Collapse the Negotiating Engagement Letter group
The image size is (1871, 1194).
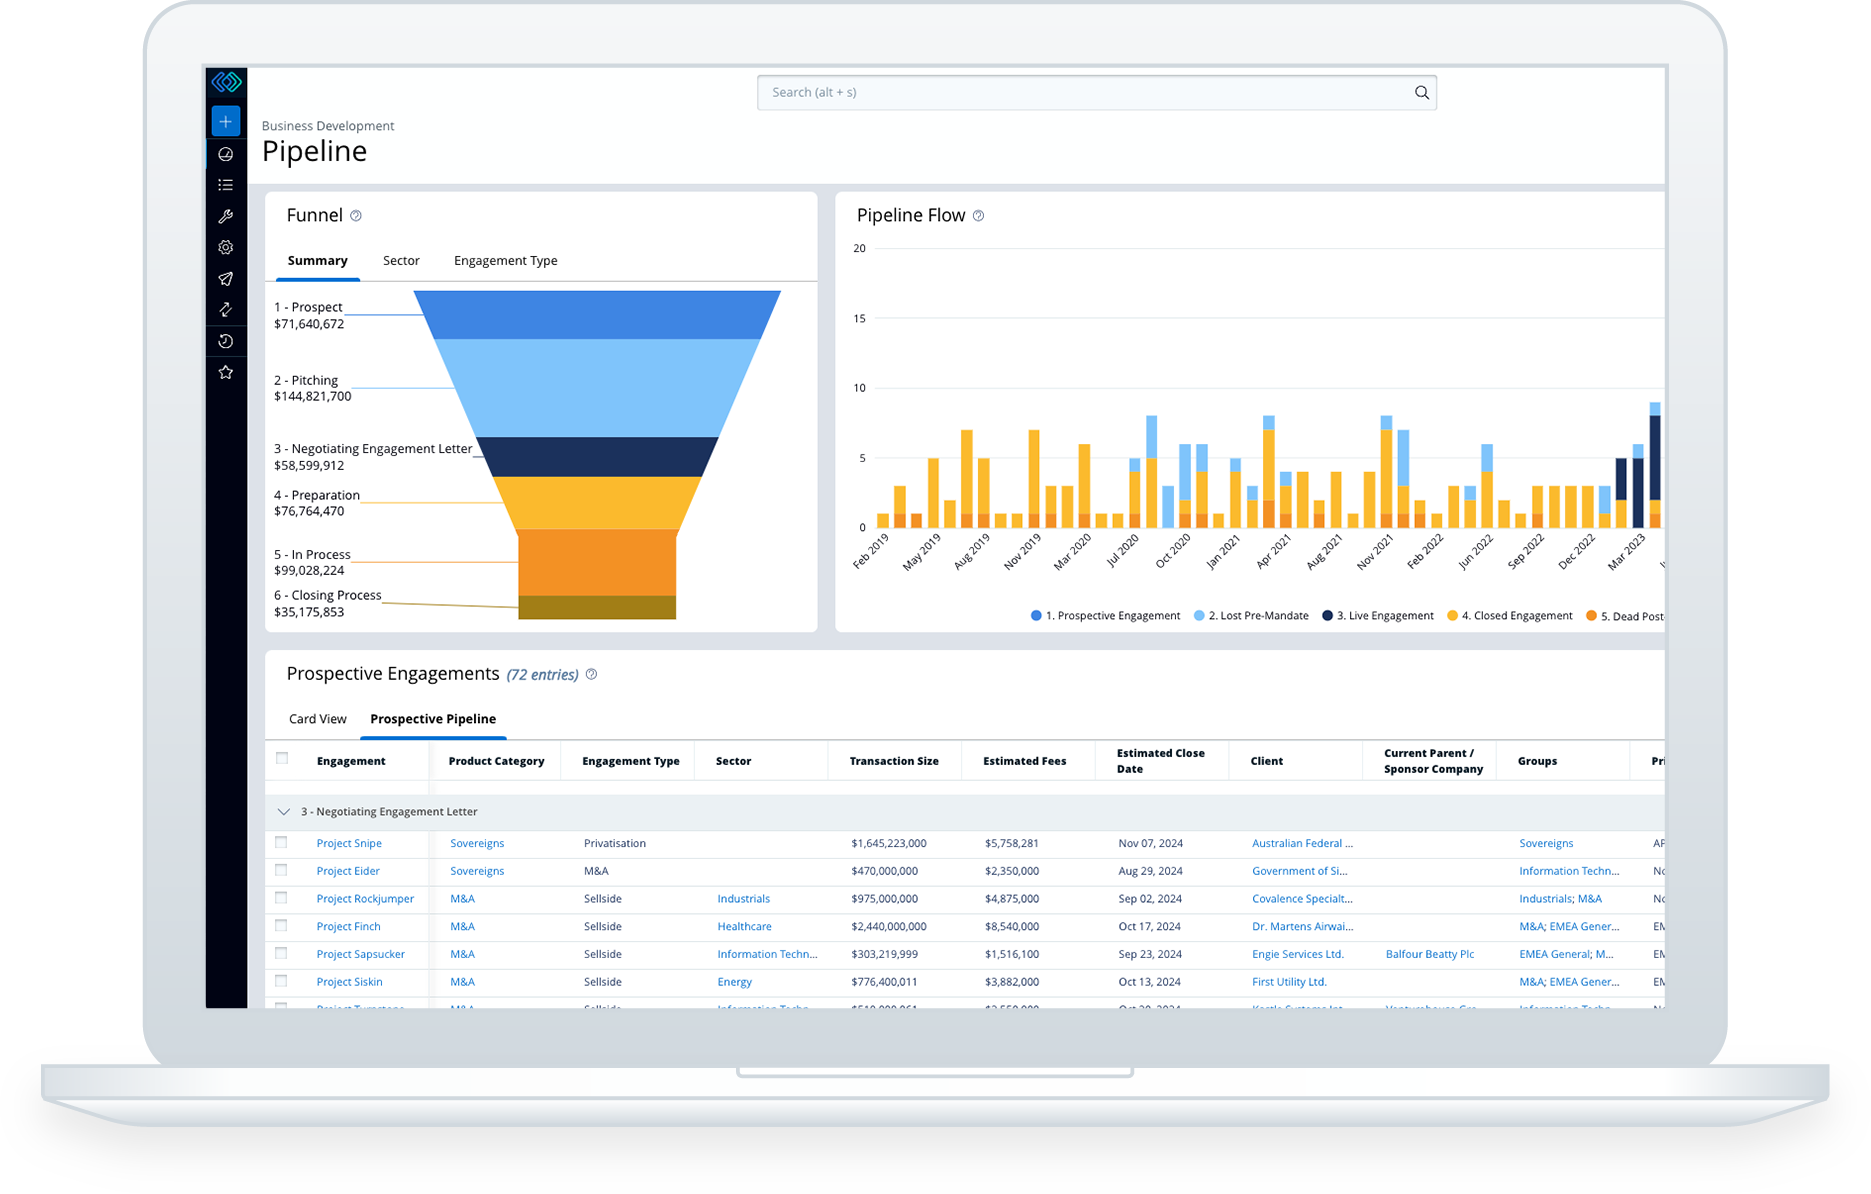click(283, 811)
